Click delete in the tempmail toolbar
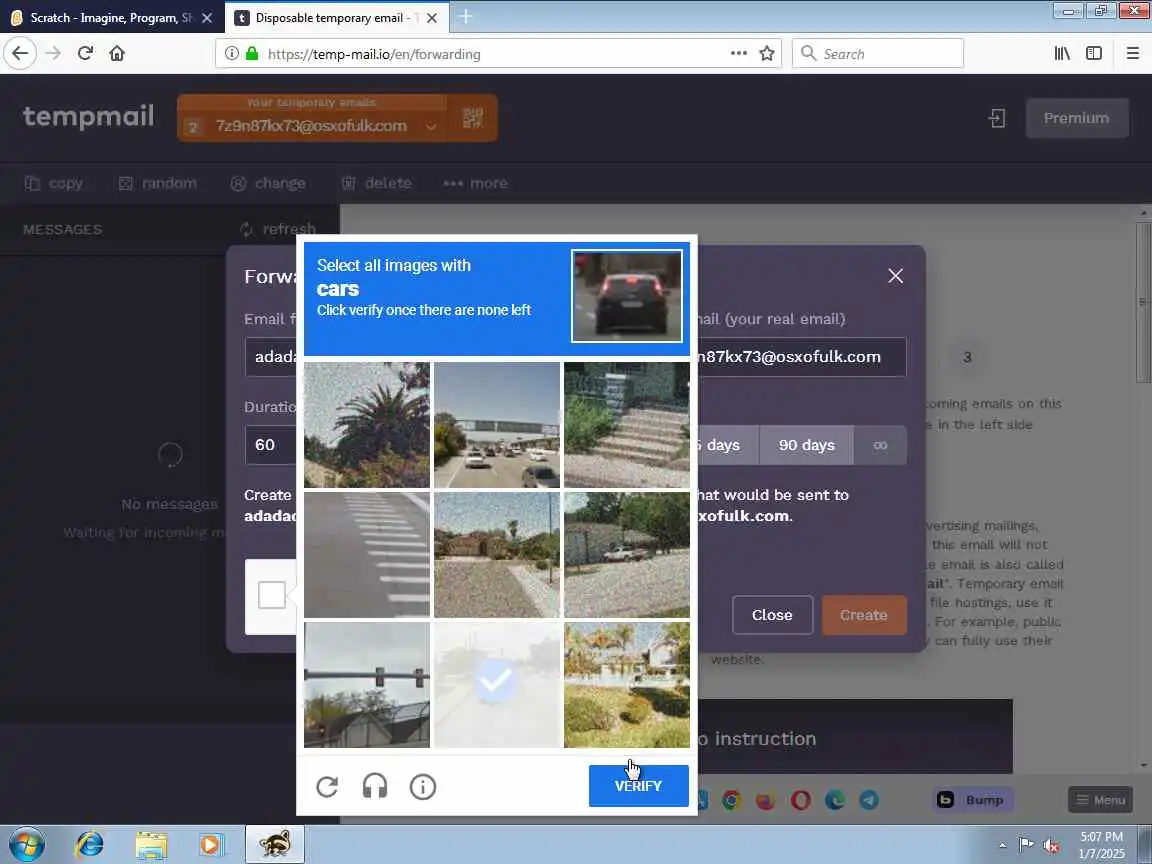Viewport: 1152px width, 864px height. (377, 183)
